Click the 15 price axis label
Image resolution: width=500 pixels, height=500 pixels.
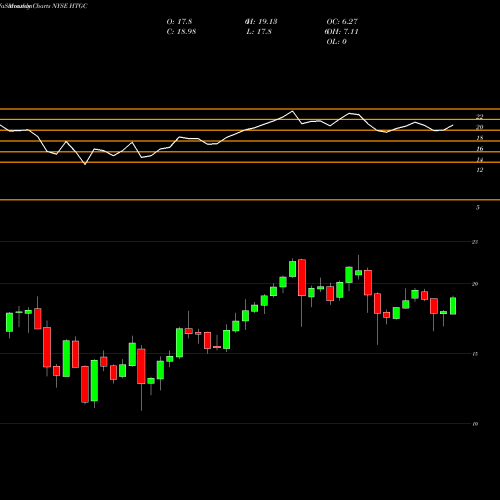pyautogui.click(x=475, y=354)
